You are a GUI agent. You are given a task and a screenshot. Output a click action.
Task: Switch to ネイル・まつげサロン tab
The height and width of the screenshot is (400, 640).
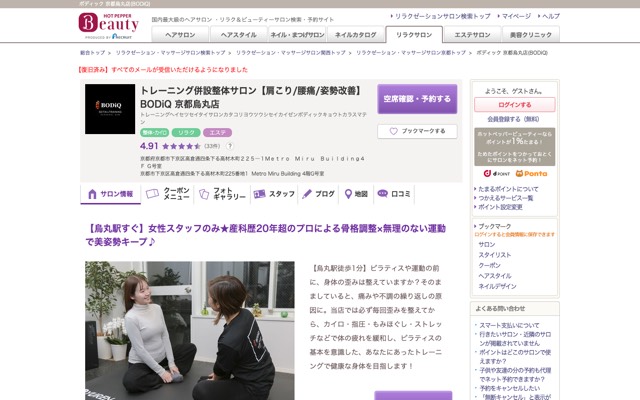297,35
